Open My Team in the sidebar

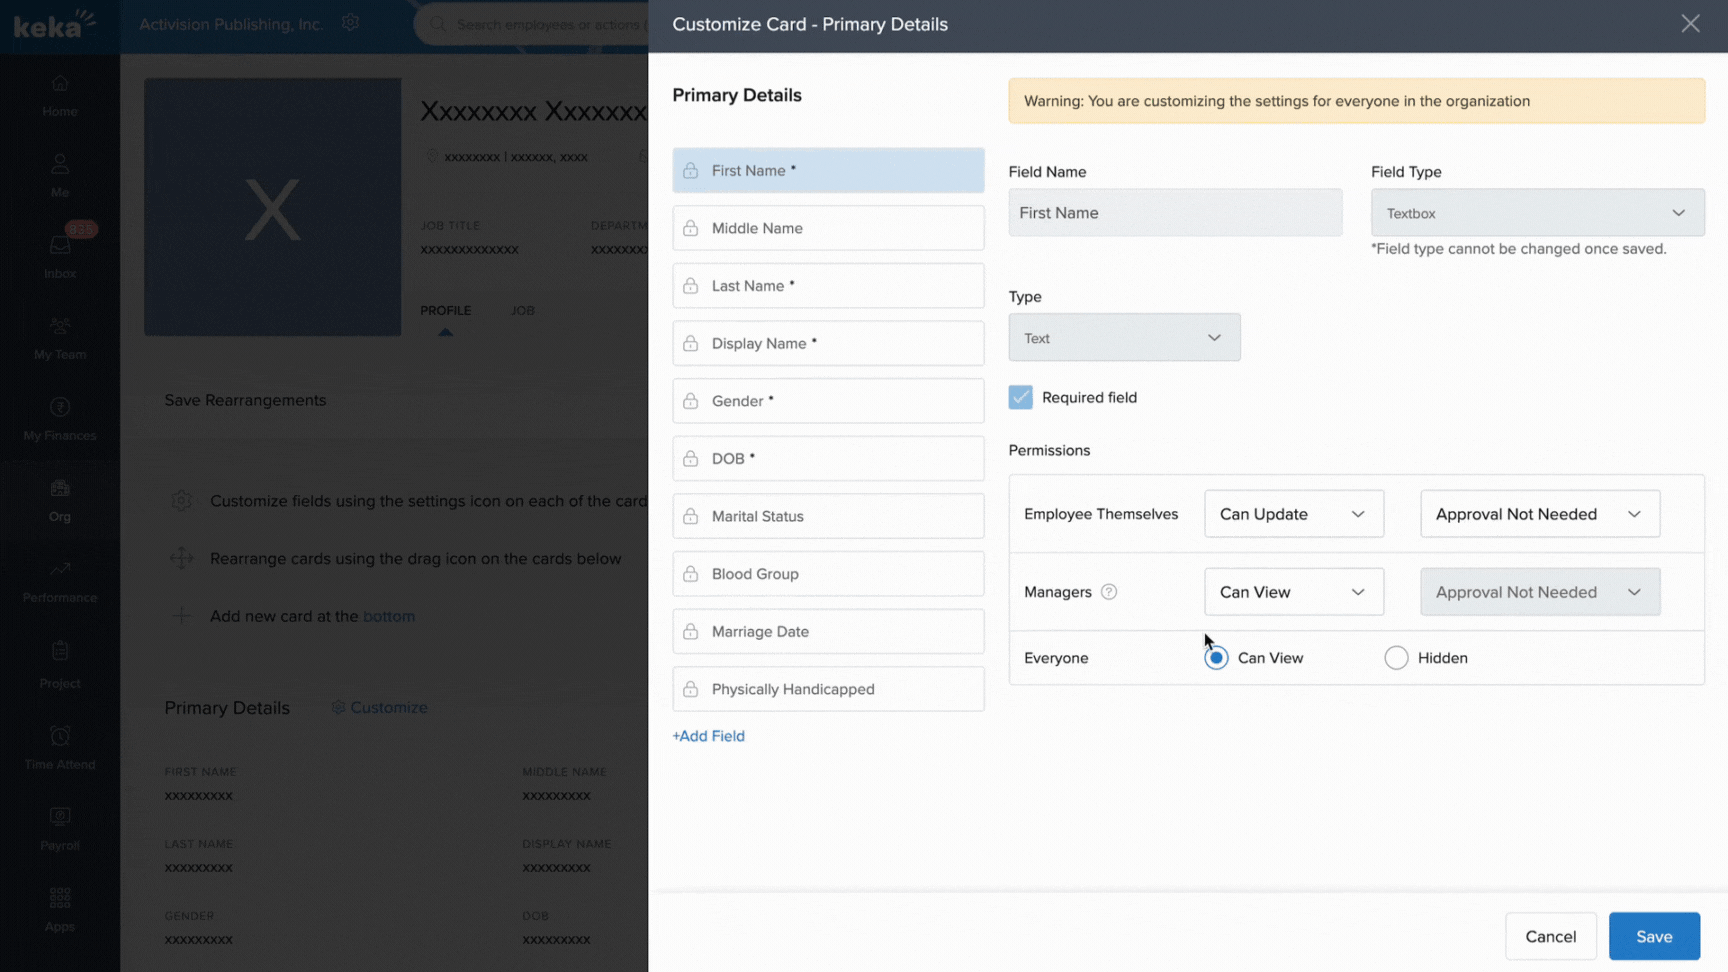tap(60, 338)
